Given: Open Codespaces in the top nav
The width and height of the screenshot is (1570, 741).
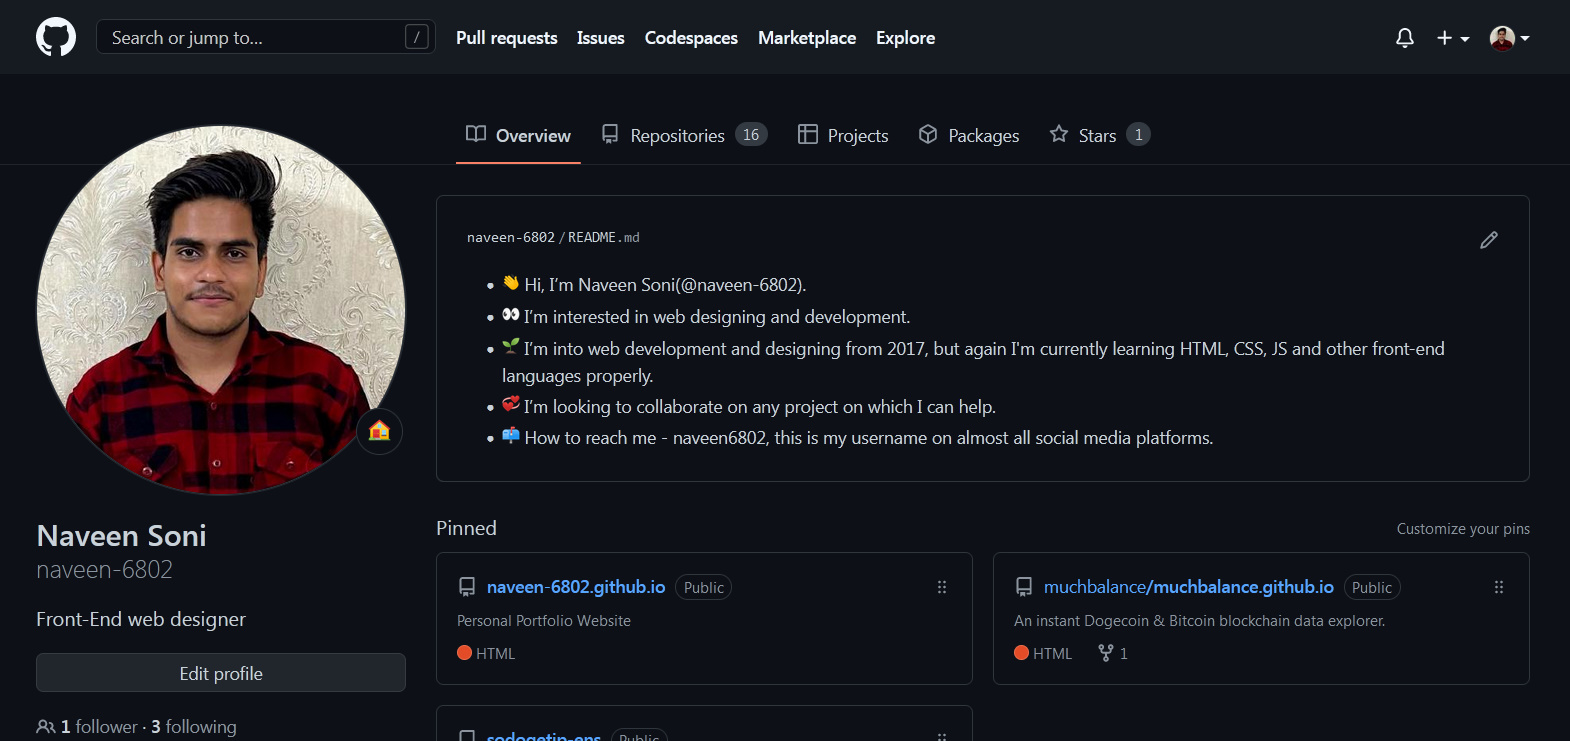Looking at the screenshot, I should click(691, 38).
